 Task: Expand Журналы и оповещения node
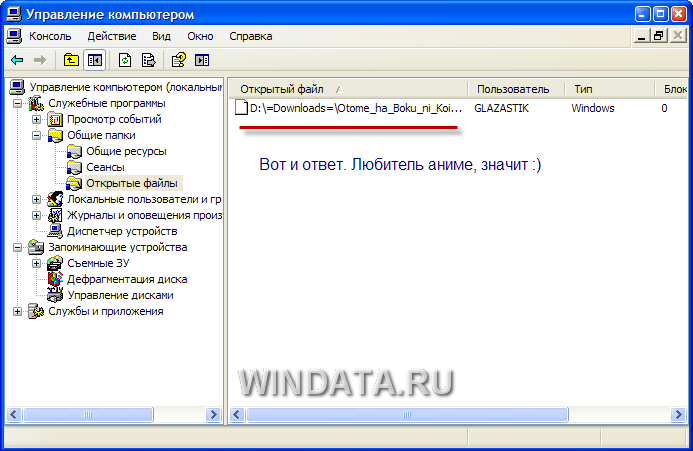pos(36,215)
